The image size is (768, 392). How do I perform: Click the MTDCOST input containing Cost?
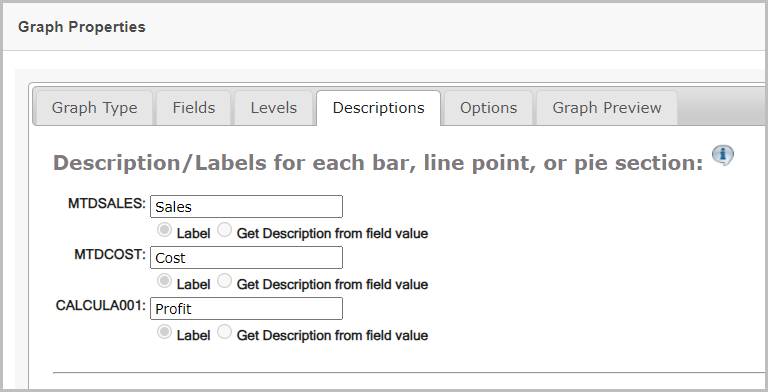[x=246, y=258]
